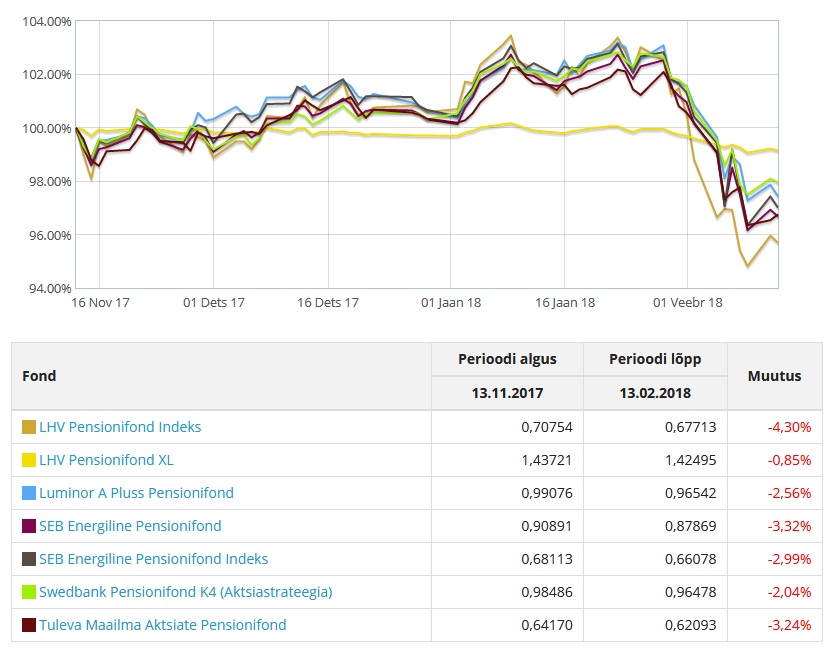Click the 102.00% y-axis label
The image size is (834, 650).
point(47,74)
